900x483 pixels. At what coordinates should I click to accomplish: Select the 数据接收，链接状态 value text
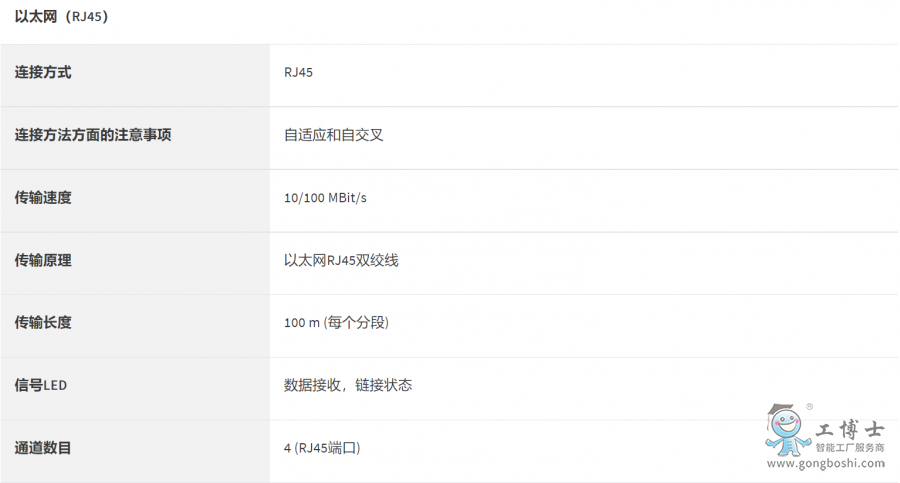[x=348, y=385]
